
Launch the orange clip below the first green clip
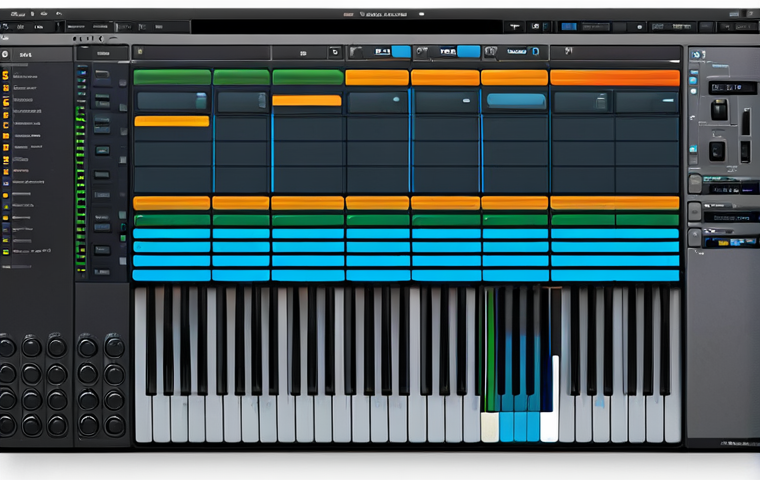click(x=172, y=121)
